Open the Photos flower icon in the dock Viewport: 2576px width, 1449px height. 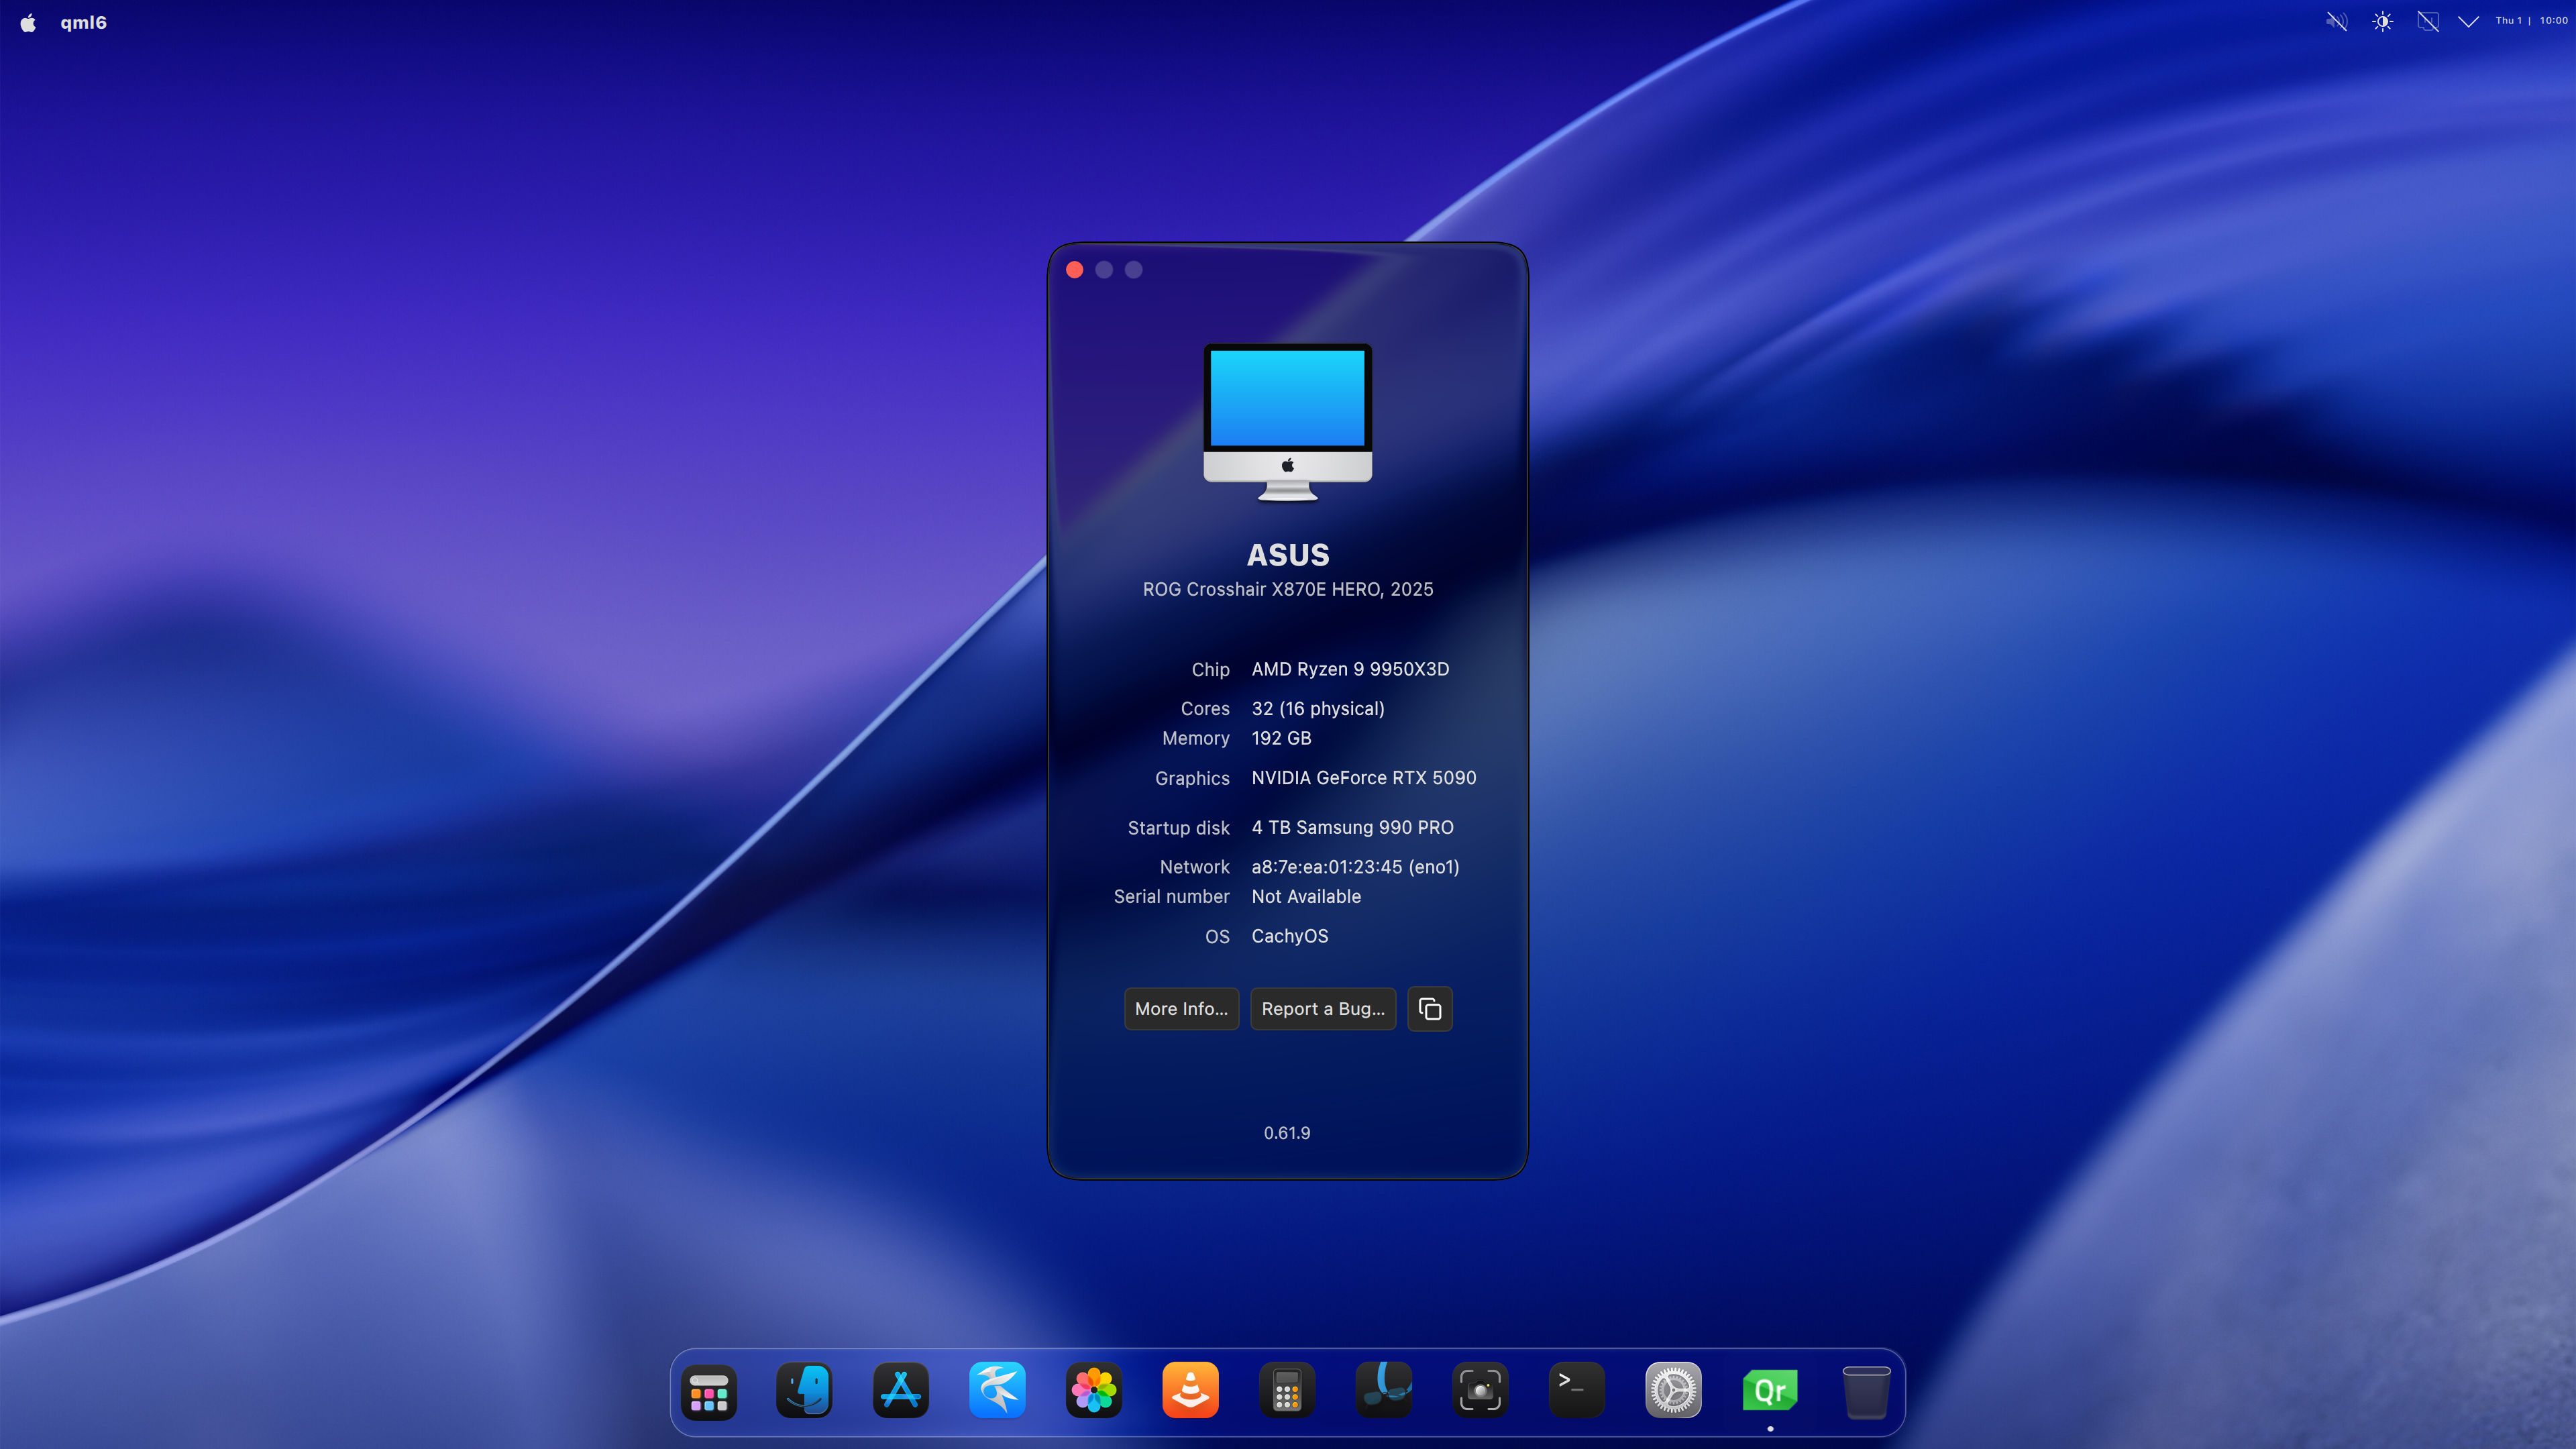click(x=1094, y=1391)
